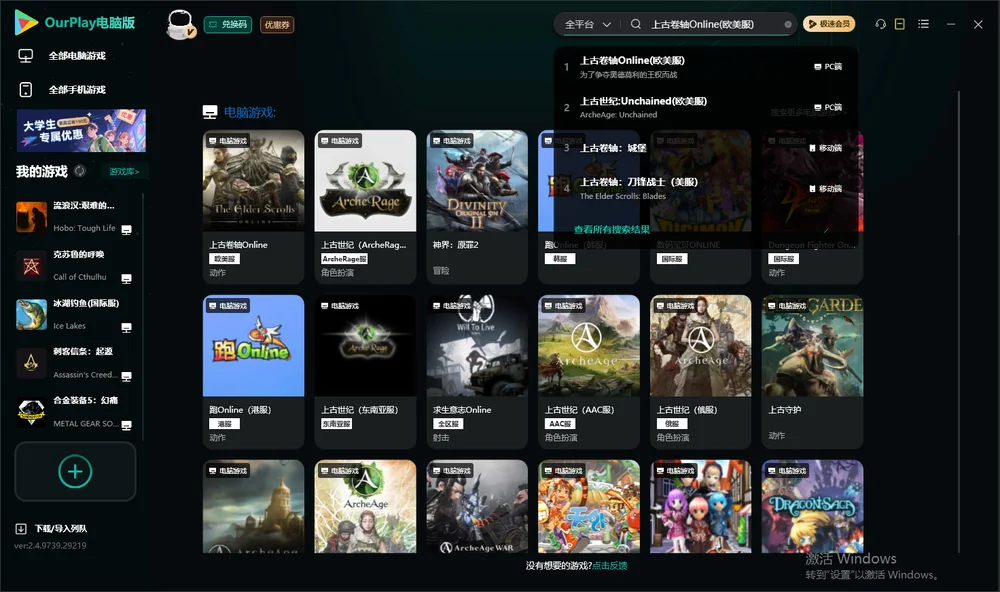Click the 极速会员 membership button
Screen dimensions: 1000x592
coord(829,24)
